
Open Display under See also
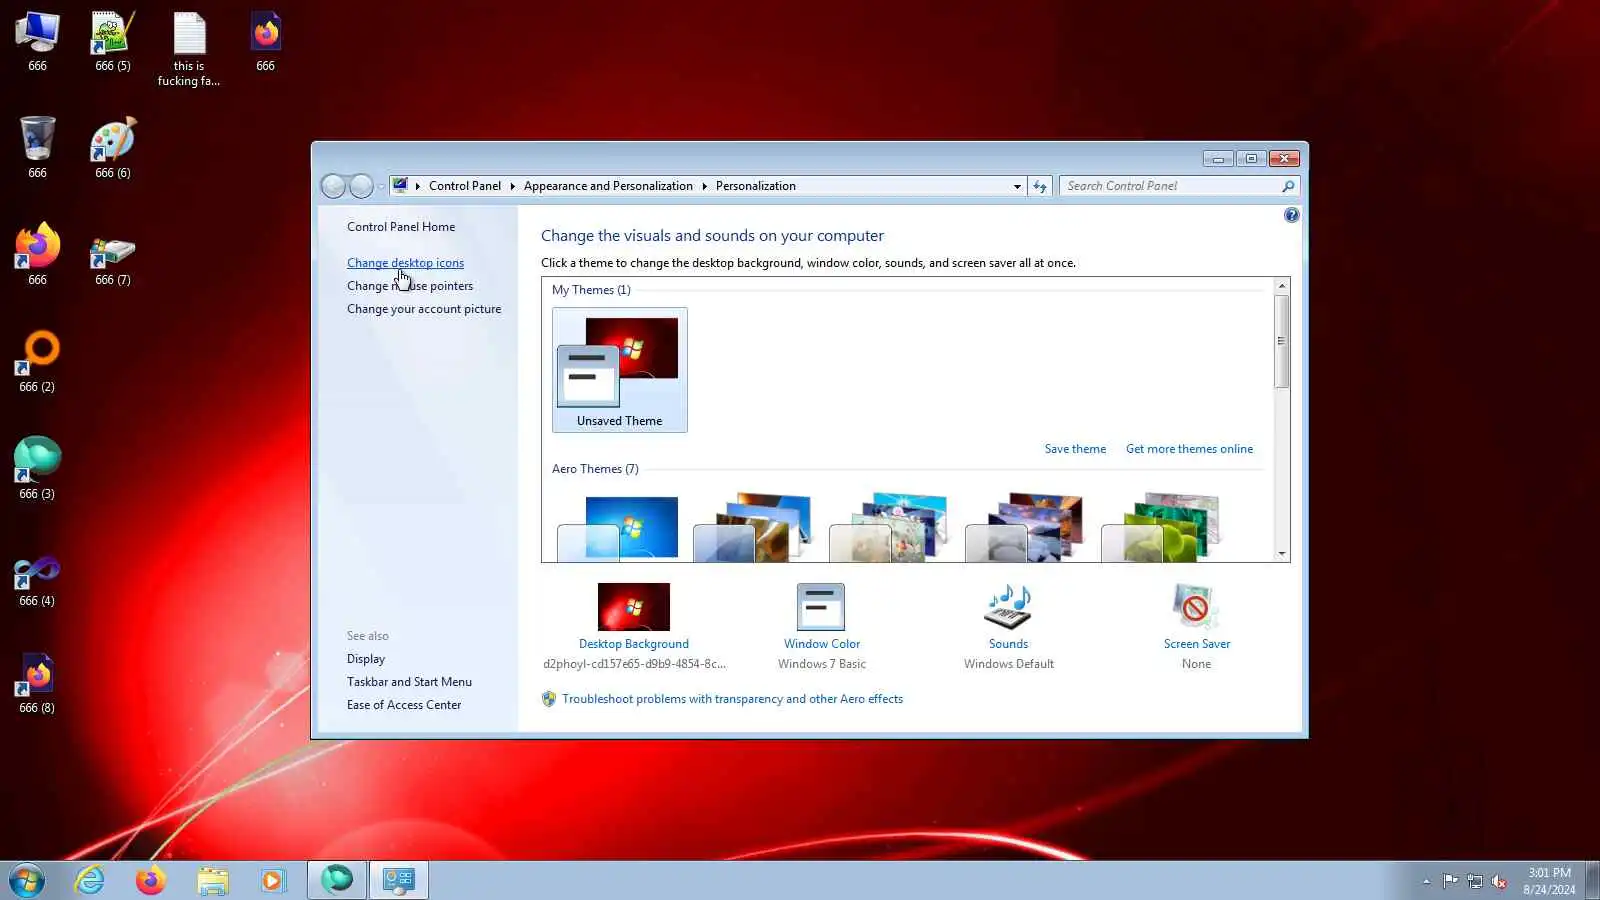[366, 659]
